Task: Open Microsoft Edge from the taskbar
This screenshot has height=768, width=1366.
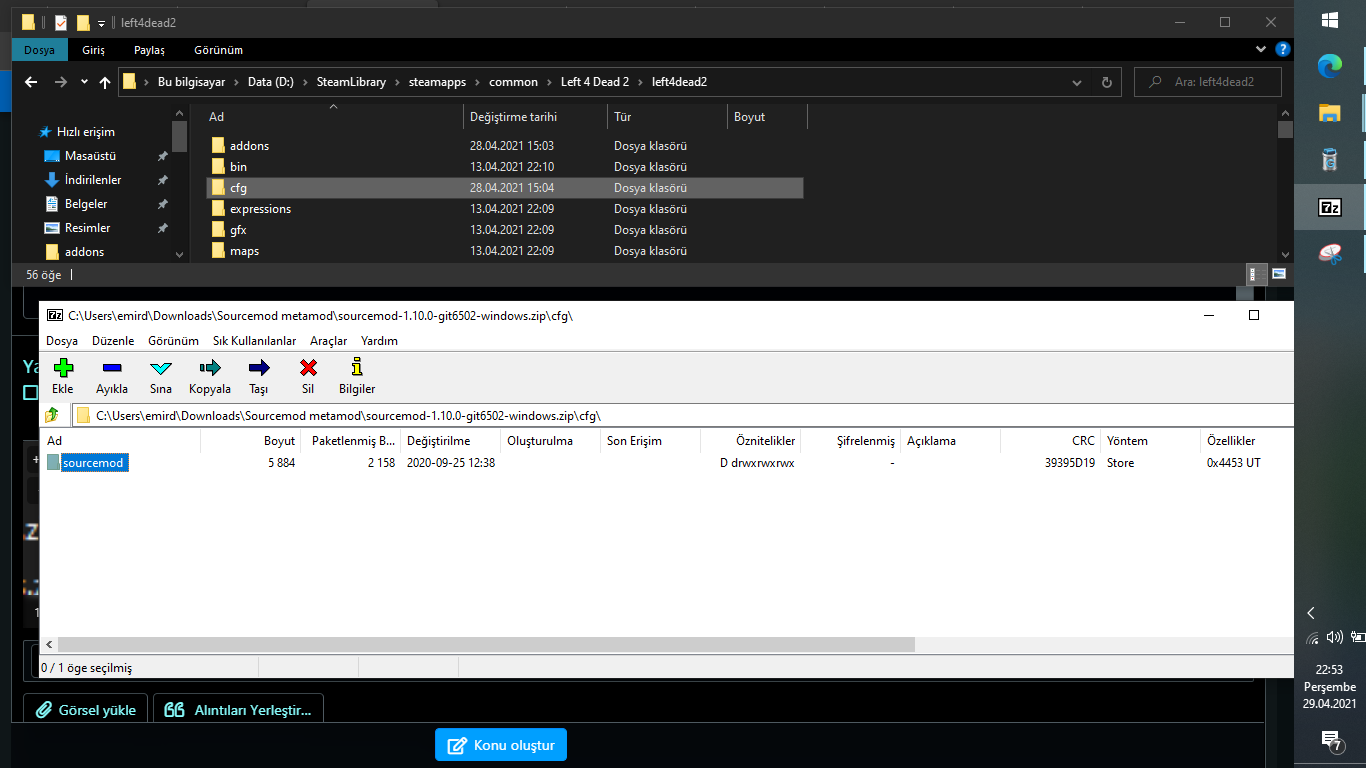Action: (1330, 66)
